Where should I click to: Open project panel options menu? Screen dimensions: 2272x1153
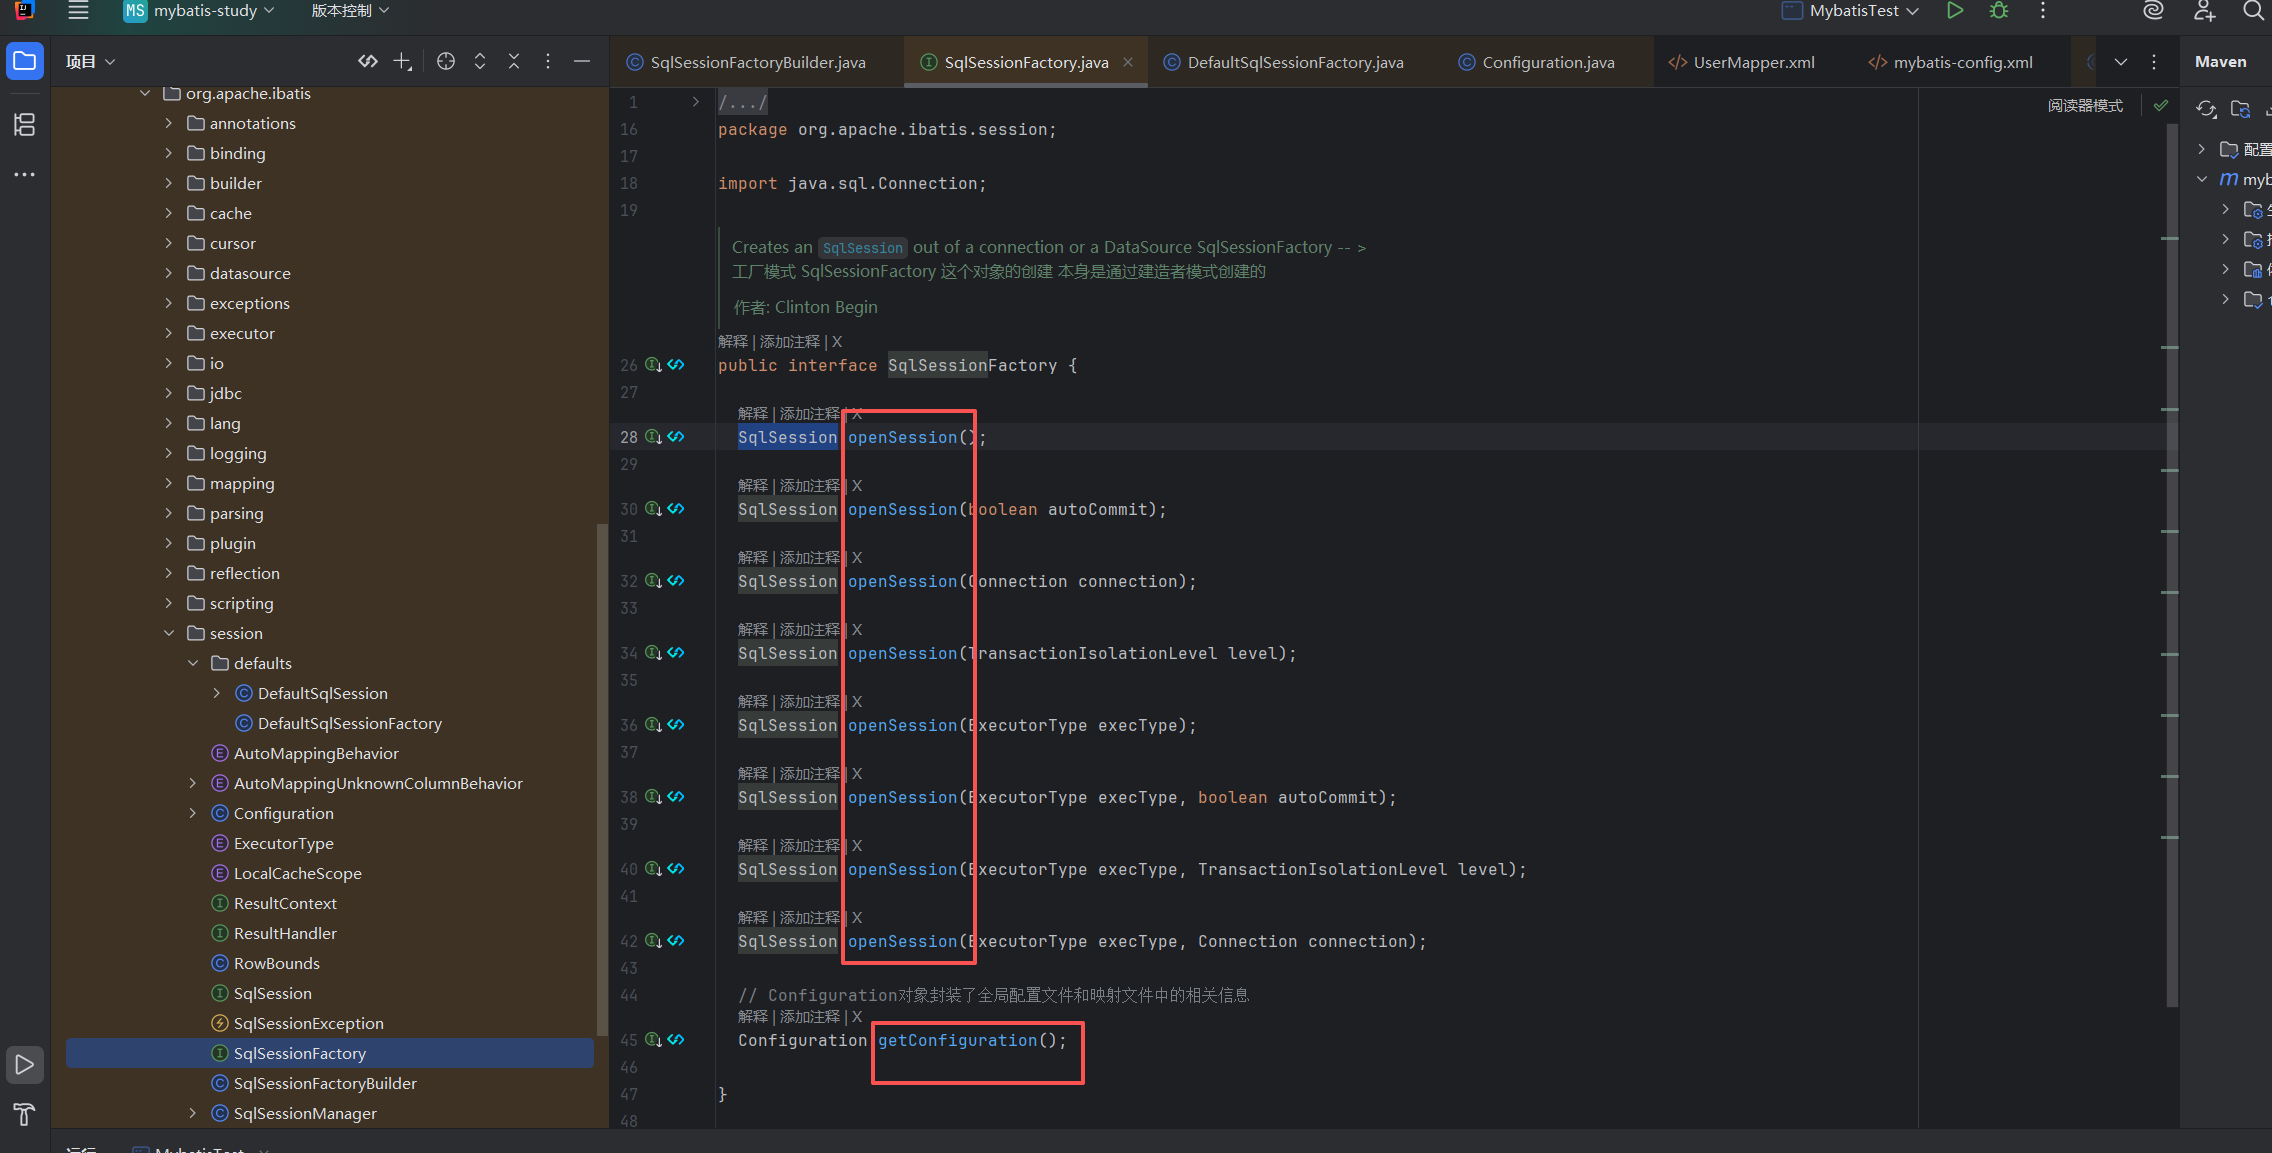point(548,62)
